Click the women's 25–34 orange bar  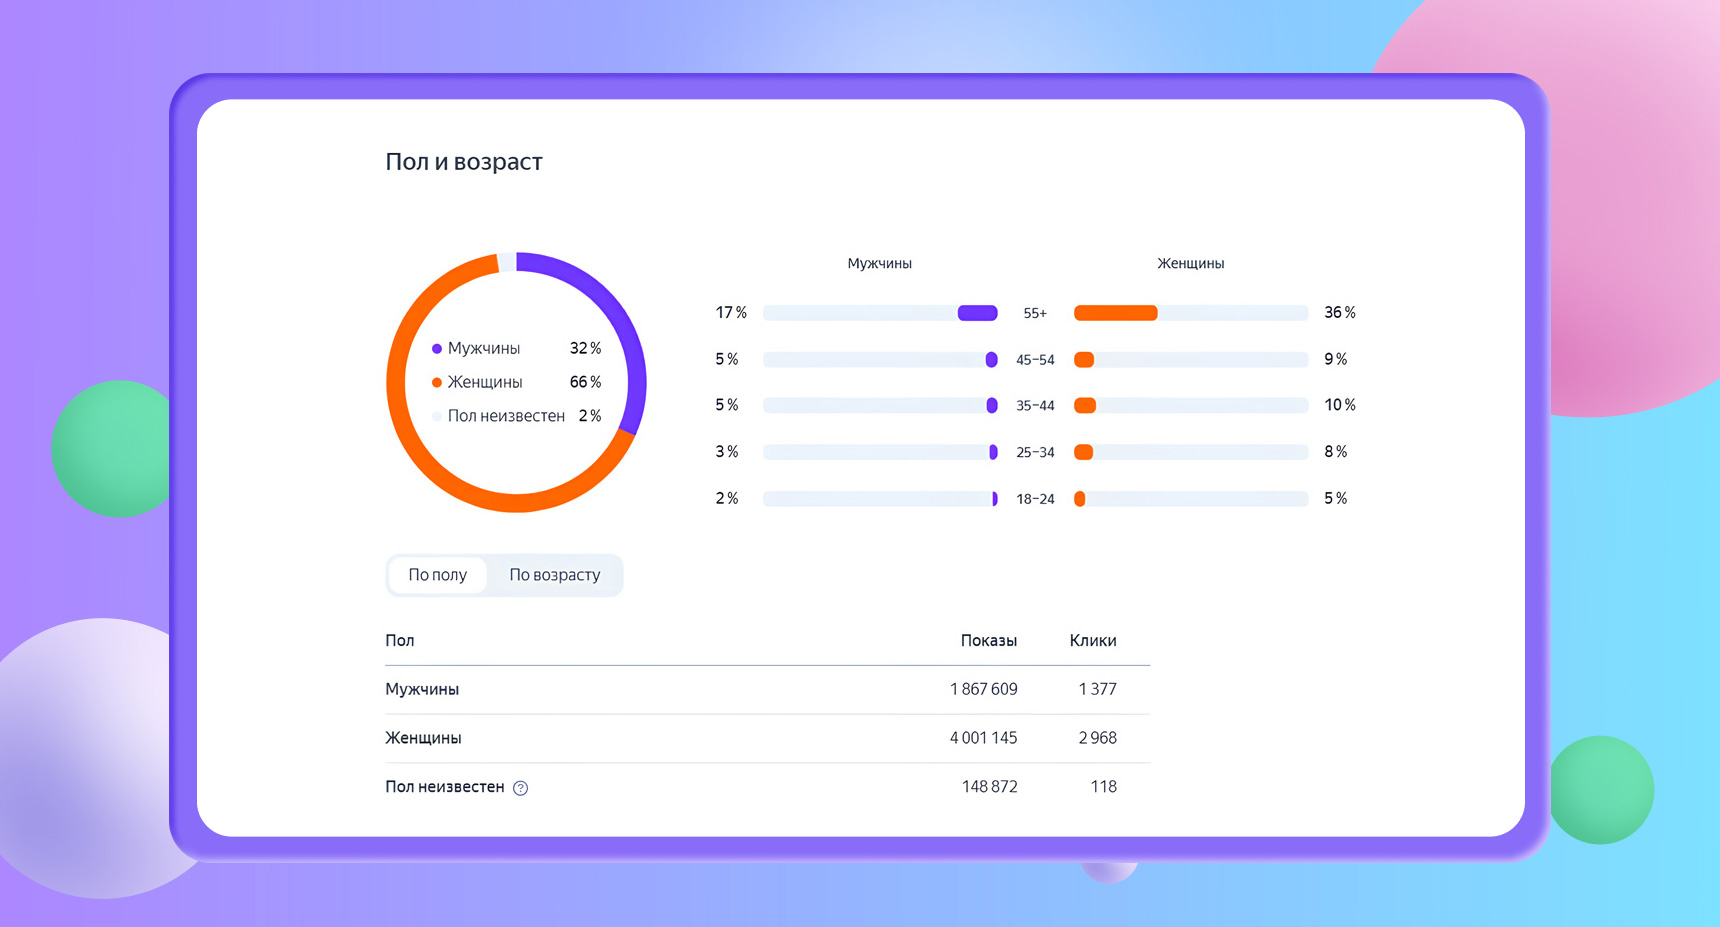1083,452
